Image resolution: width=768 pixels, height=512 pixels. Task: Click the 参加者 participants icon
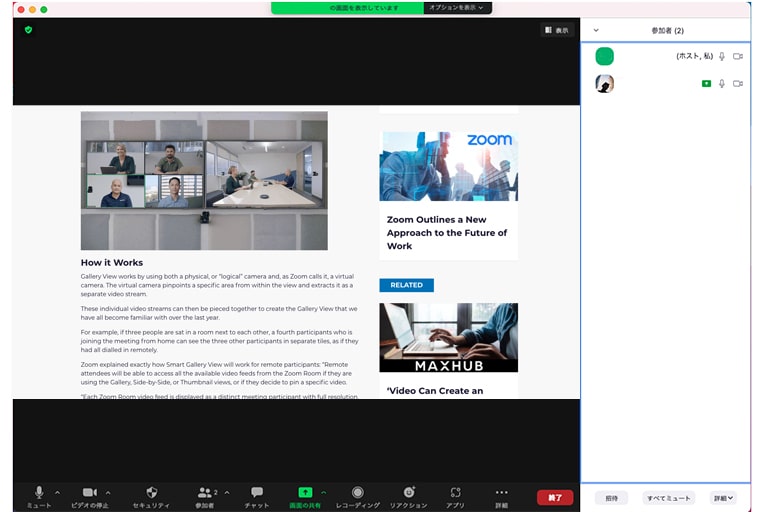(204, 493)
